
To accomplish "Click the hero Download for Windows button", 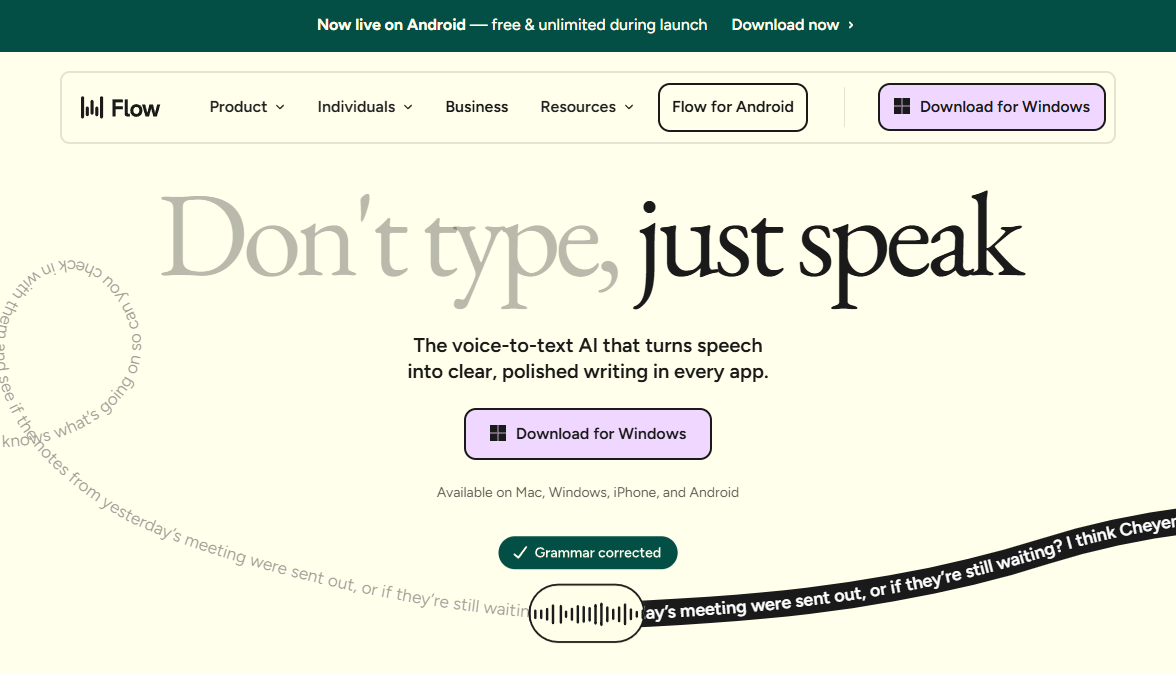I will (587, 434).
